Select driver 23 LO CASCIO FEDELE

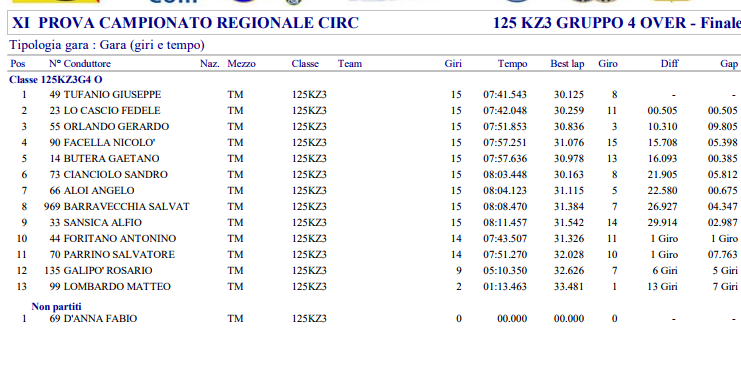[x=104, y=111]
